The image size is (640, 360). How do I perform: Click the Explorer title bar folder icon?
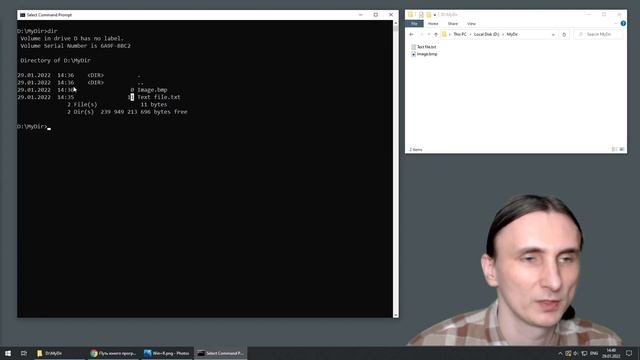coord(411,15)
